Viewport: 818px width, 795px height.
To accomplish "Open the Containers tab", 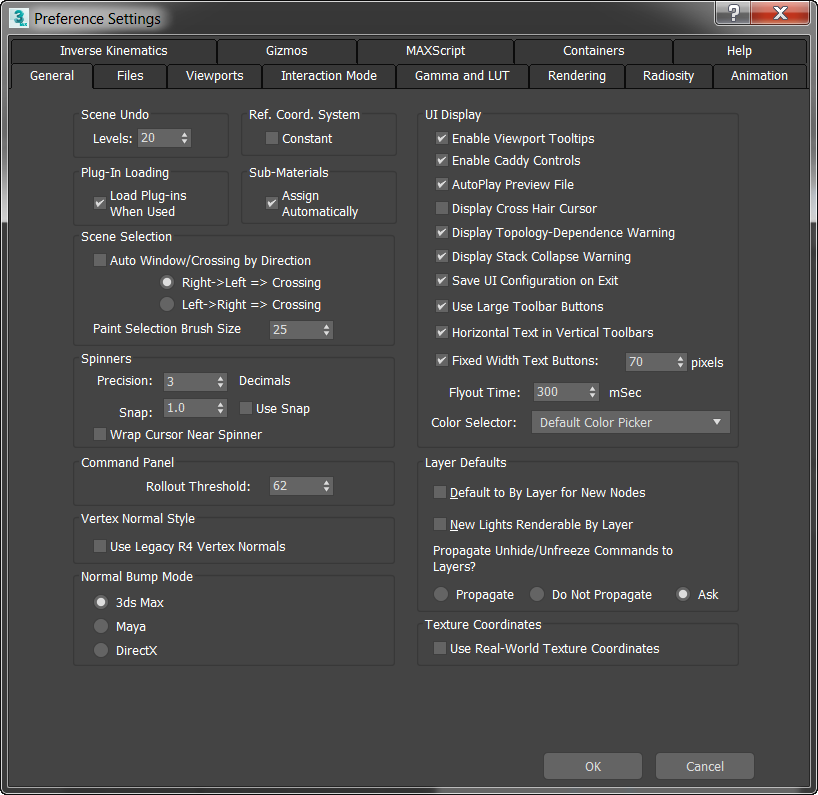I will tap(593, 51).
